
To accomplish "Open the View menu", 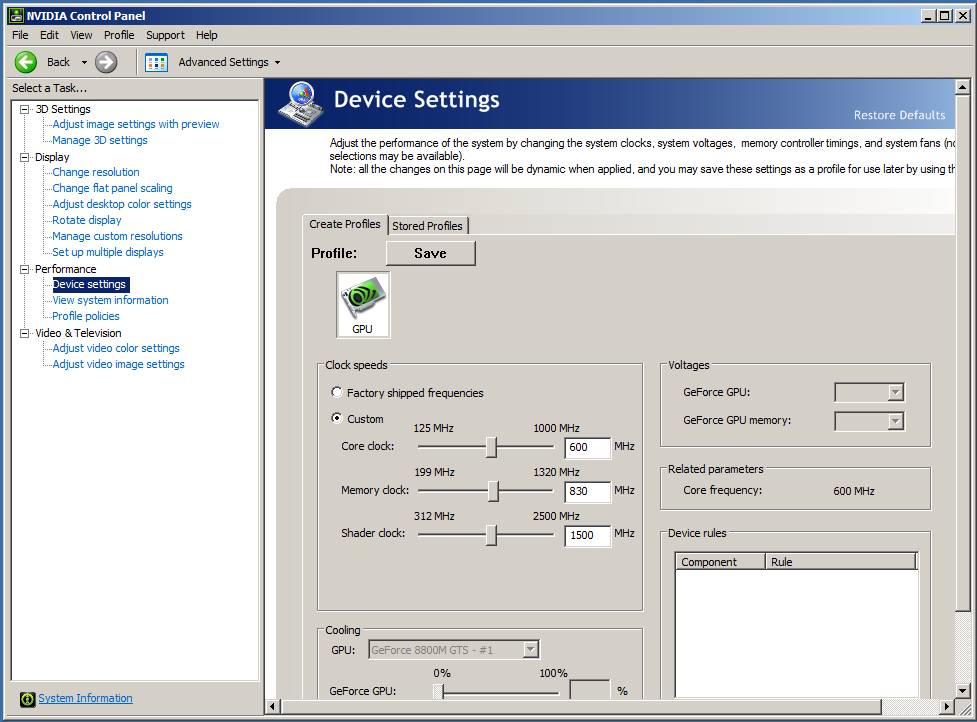I will pyautogui.click(x=81, y=35).
